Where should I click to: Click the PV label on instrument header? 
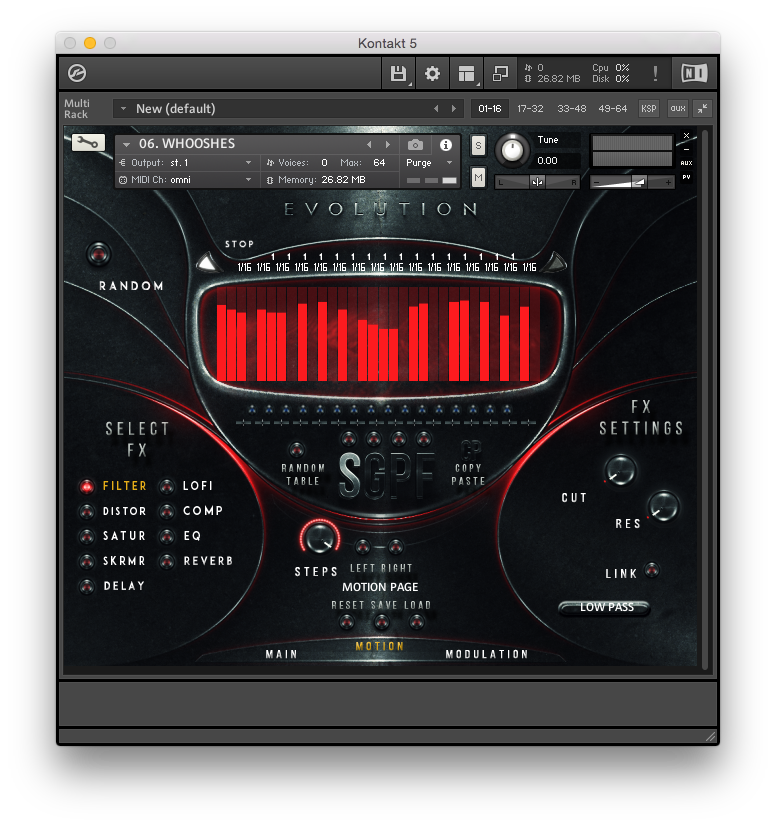click(x=686, y=177)
